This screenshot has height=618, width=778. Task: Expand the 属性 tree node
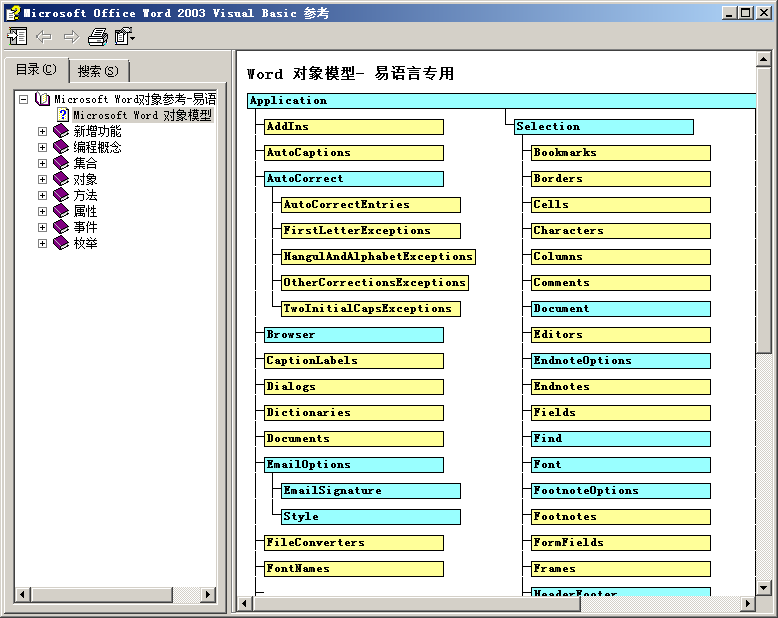coord(42,211)
